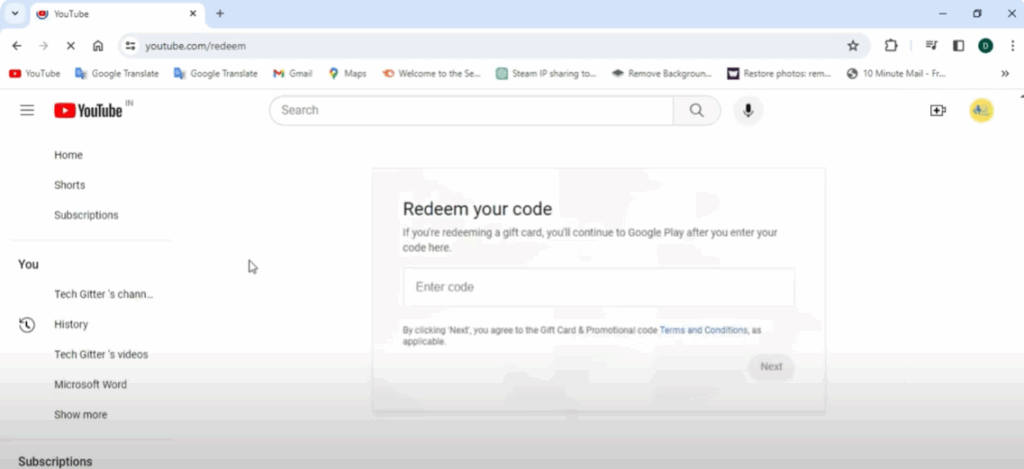
Task: Open the 10 Minute Mail bookmark
Action: pyautogui.click(x=896, y=74)
